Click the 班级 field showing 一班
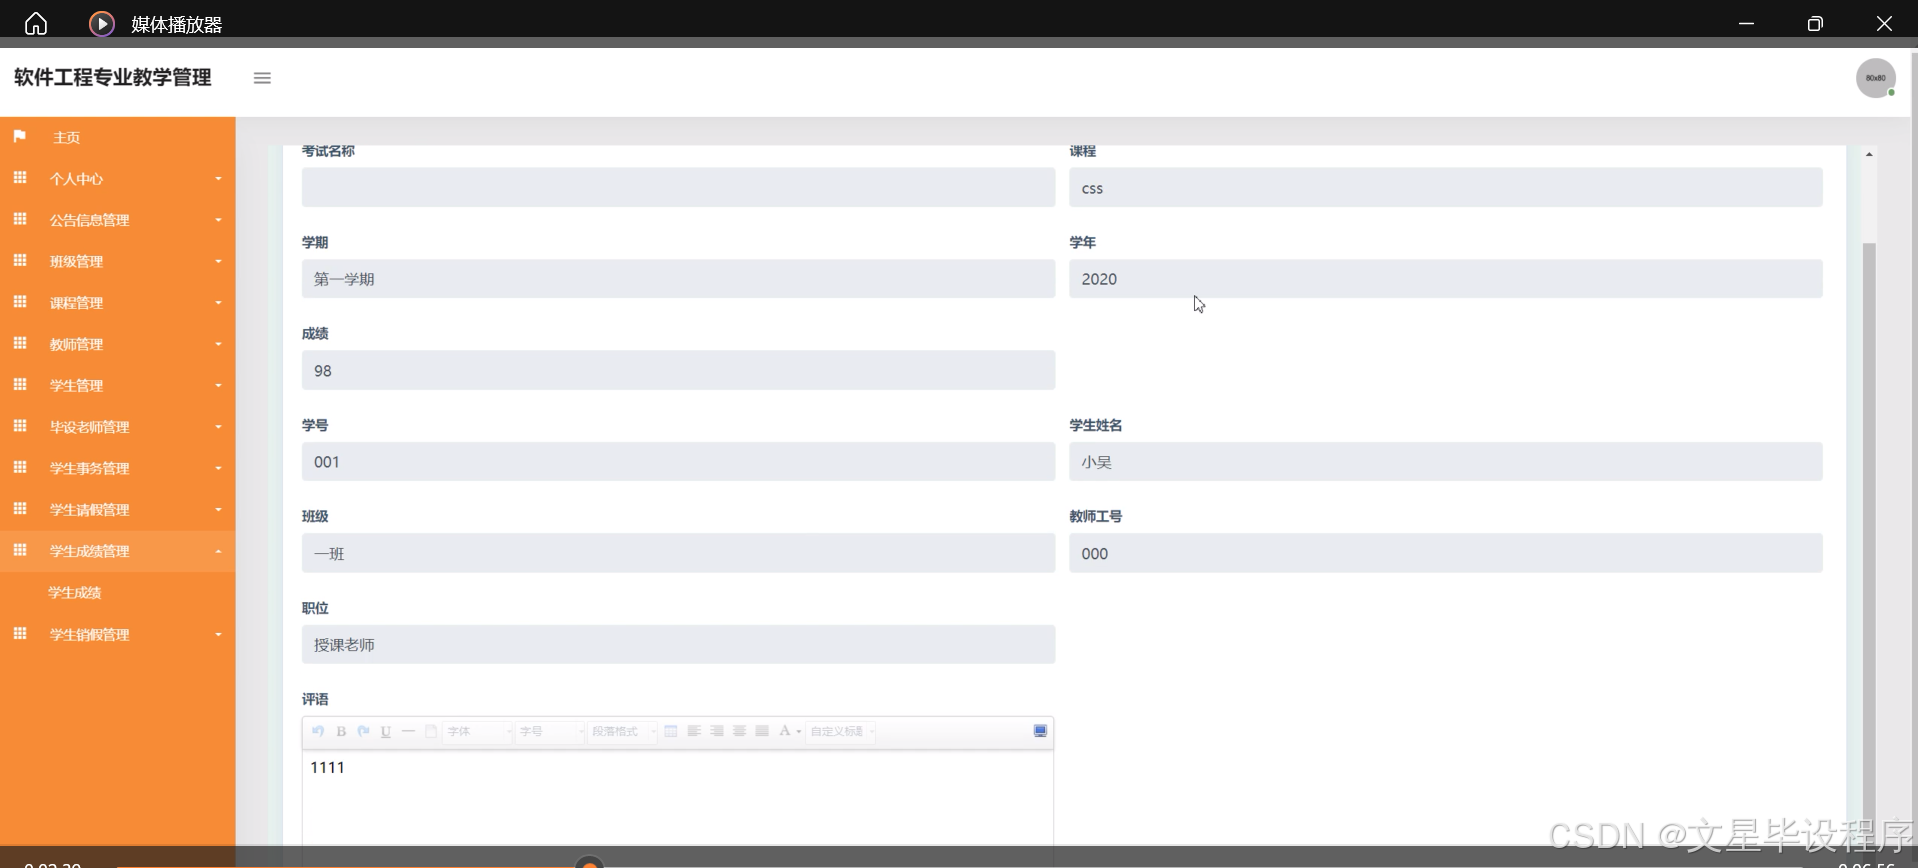1918x868 pixels. coord(678,553)
